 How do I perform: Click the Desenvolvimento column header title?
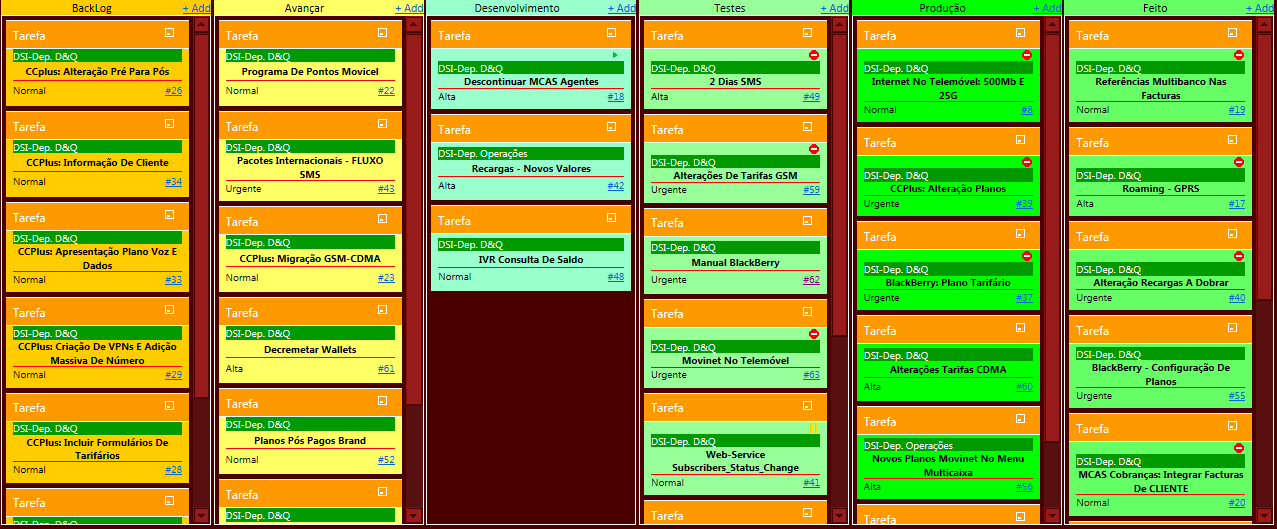click(x=517, y=8)
